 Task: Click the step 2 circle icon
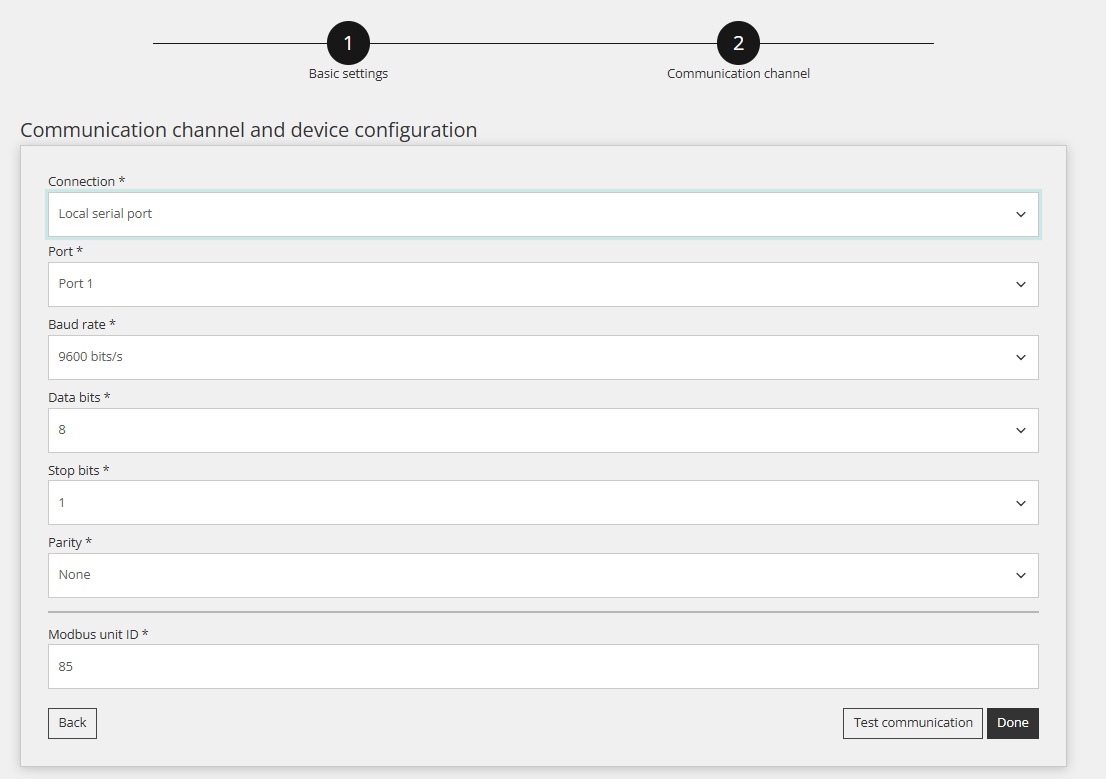738,43
